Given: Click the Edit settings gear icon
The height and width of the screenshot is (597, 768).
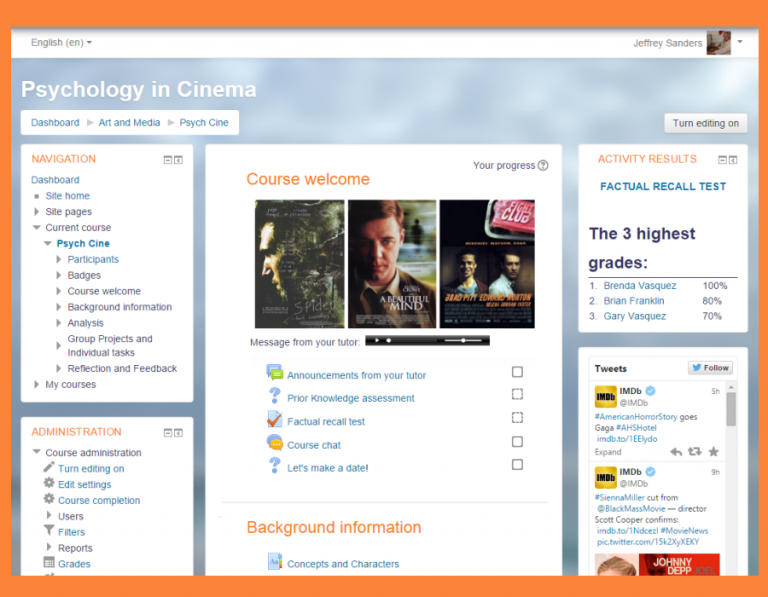Looking at the screenshot, I should [49, 484].
